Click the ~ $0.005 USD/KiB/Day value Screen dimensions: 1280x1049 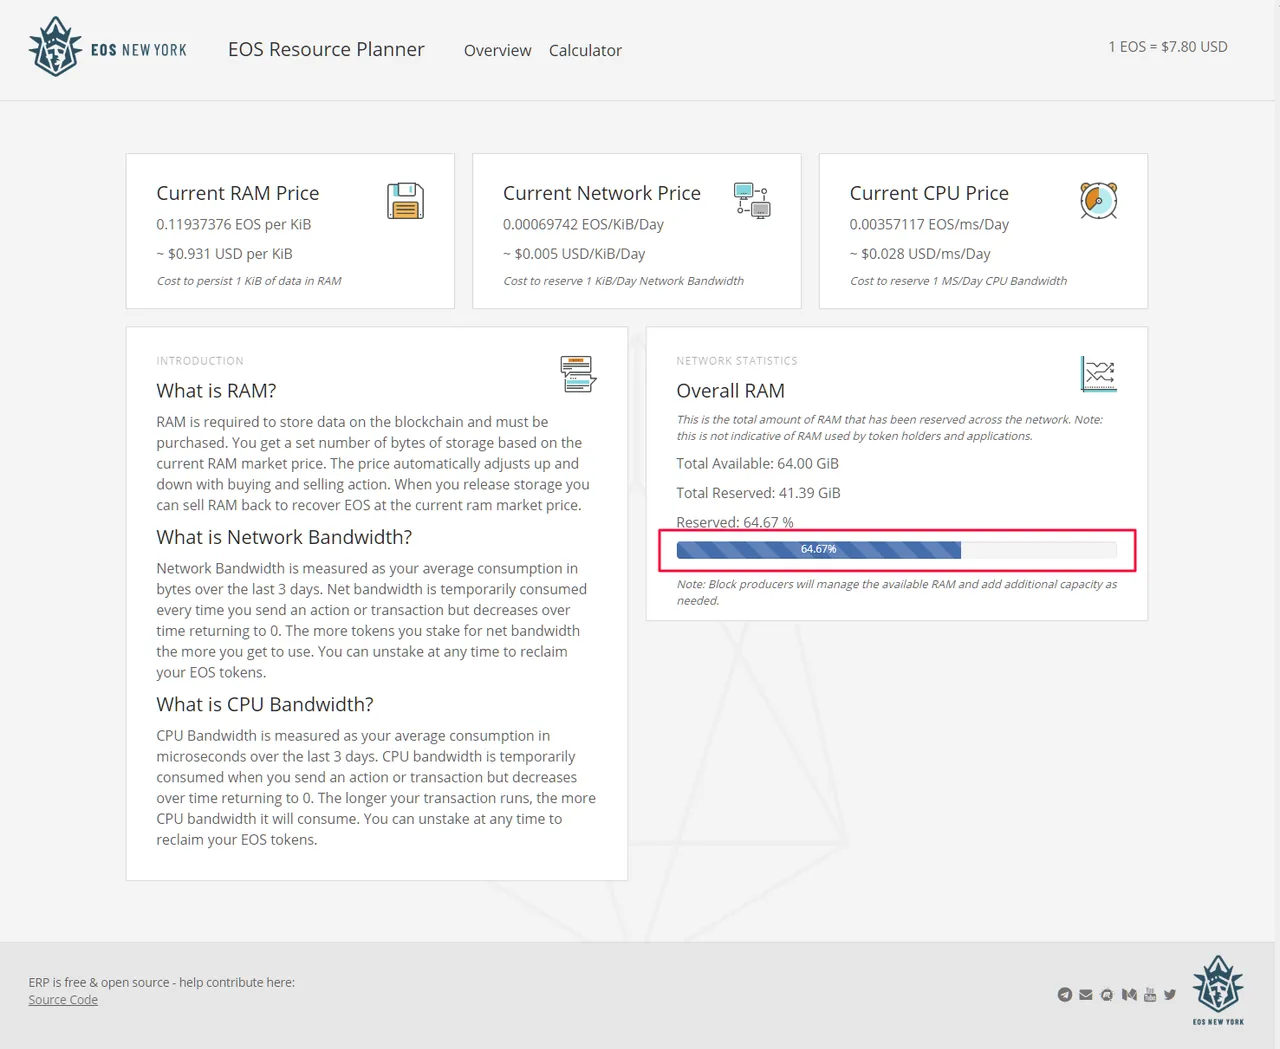574,254
